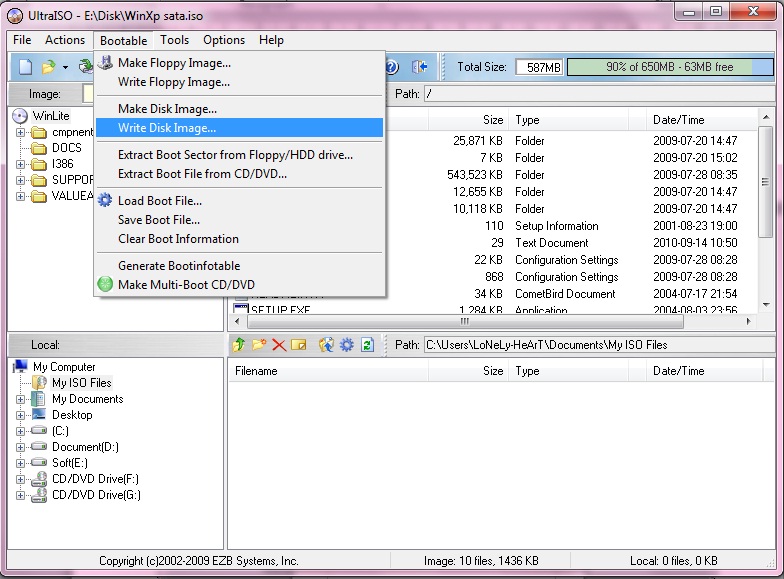Click the Date/Time column header in Local list
Viewport: 784px width, 579px height.
tap(704, 371)
